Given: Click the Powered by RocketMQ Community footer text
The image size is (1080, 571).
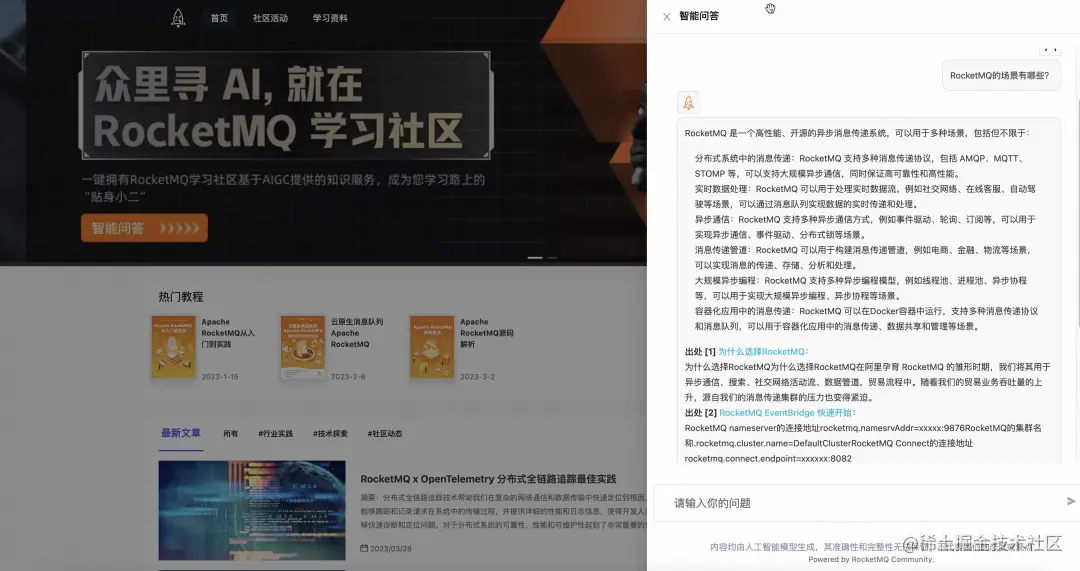Looking at the screenshot, I should click(x=871, y=559).
